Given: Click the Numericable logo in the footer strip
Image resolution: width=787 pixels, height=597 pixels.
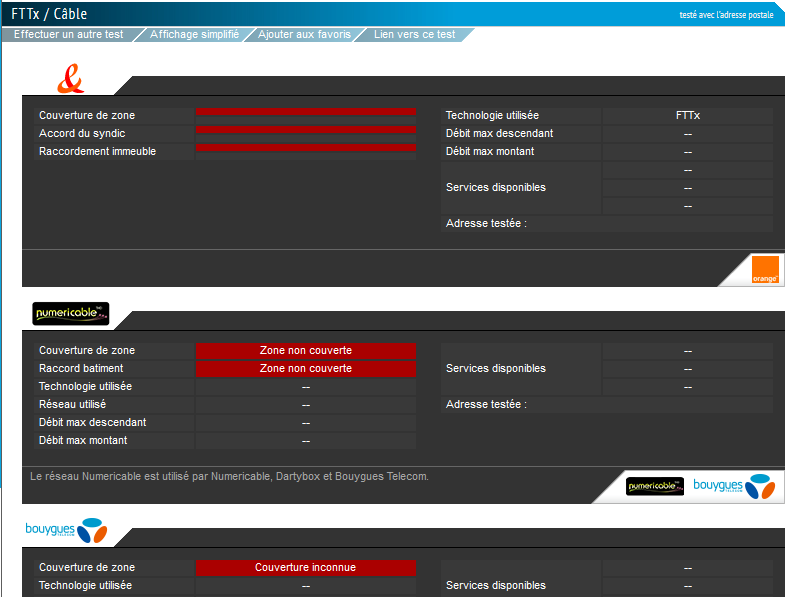Looking at the screenshot, I should [x=655, y=487].
